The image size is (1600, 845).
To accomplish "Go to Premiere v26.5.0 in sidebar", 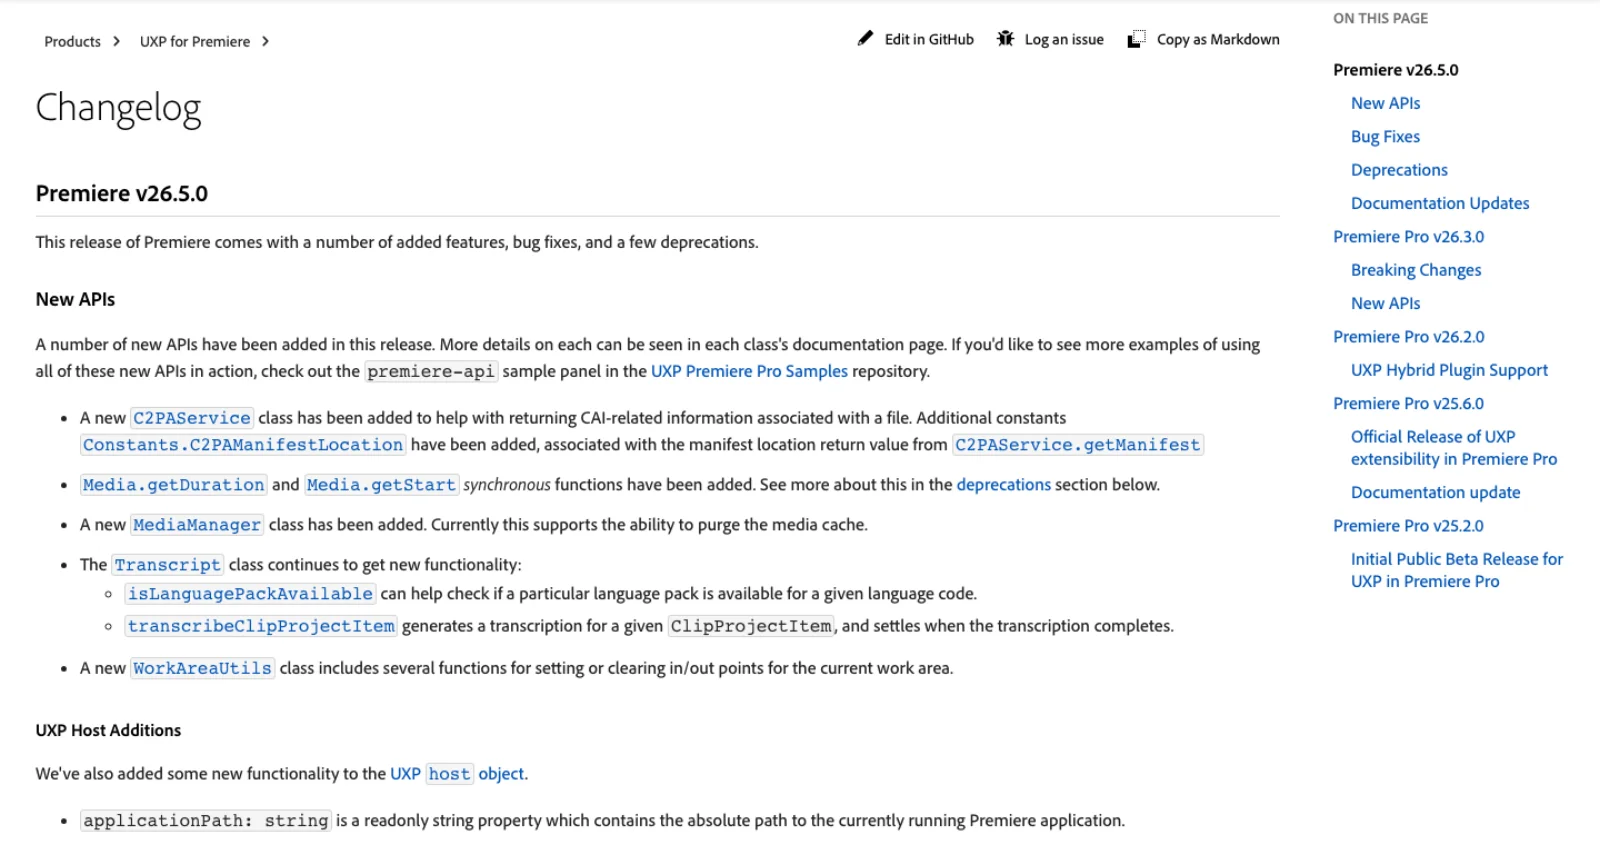I will coord(1395,70).
